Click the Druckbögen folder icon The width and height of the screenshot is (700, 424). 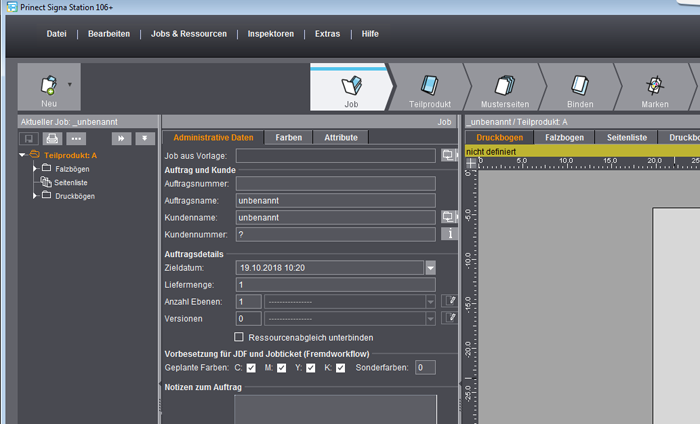click(46, 195)
